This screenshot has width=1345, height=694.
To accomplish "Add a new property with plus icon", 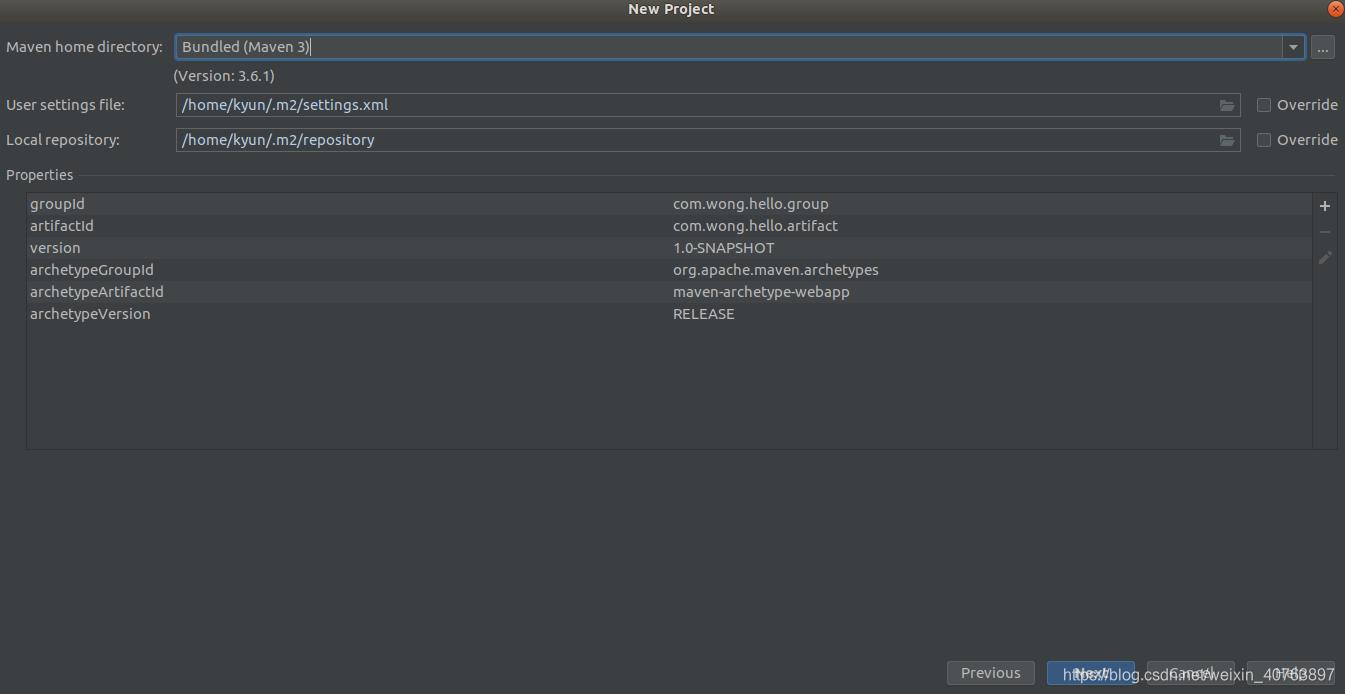I will point(1325,206).
